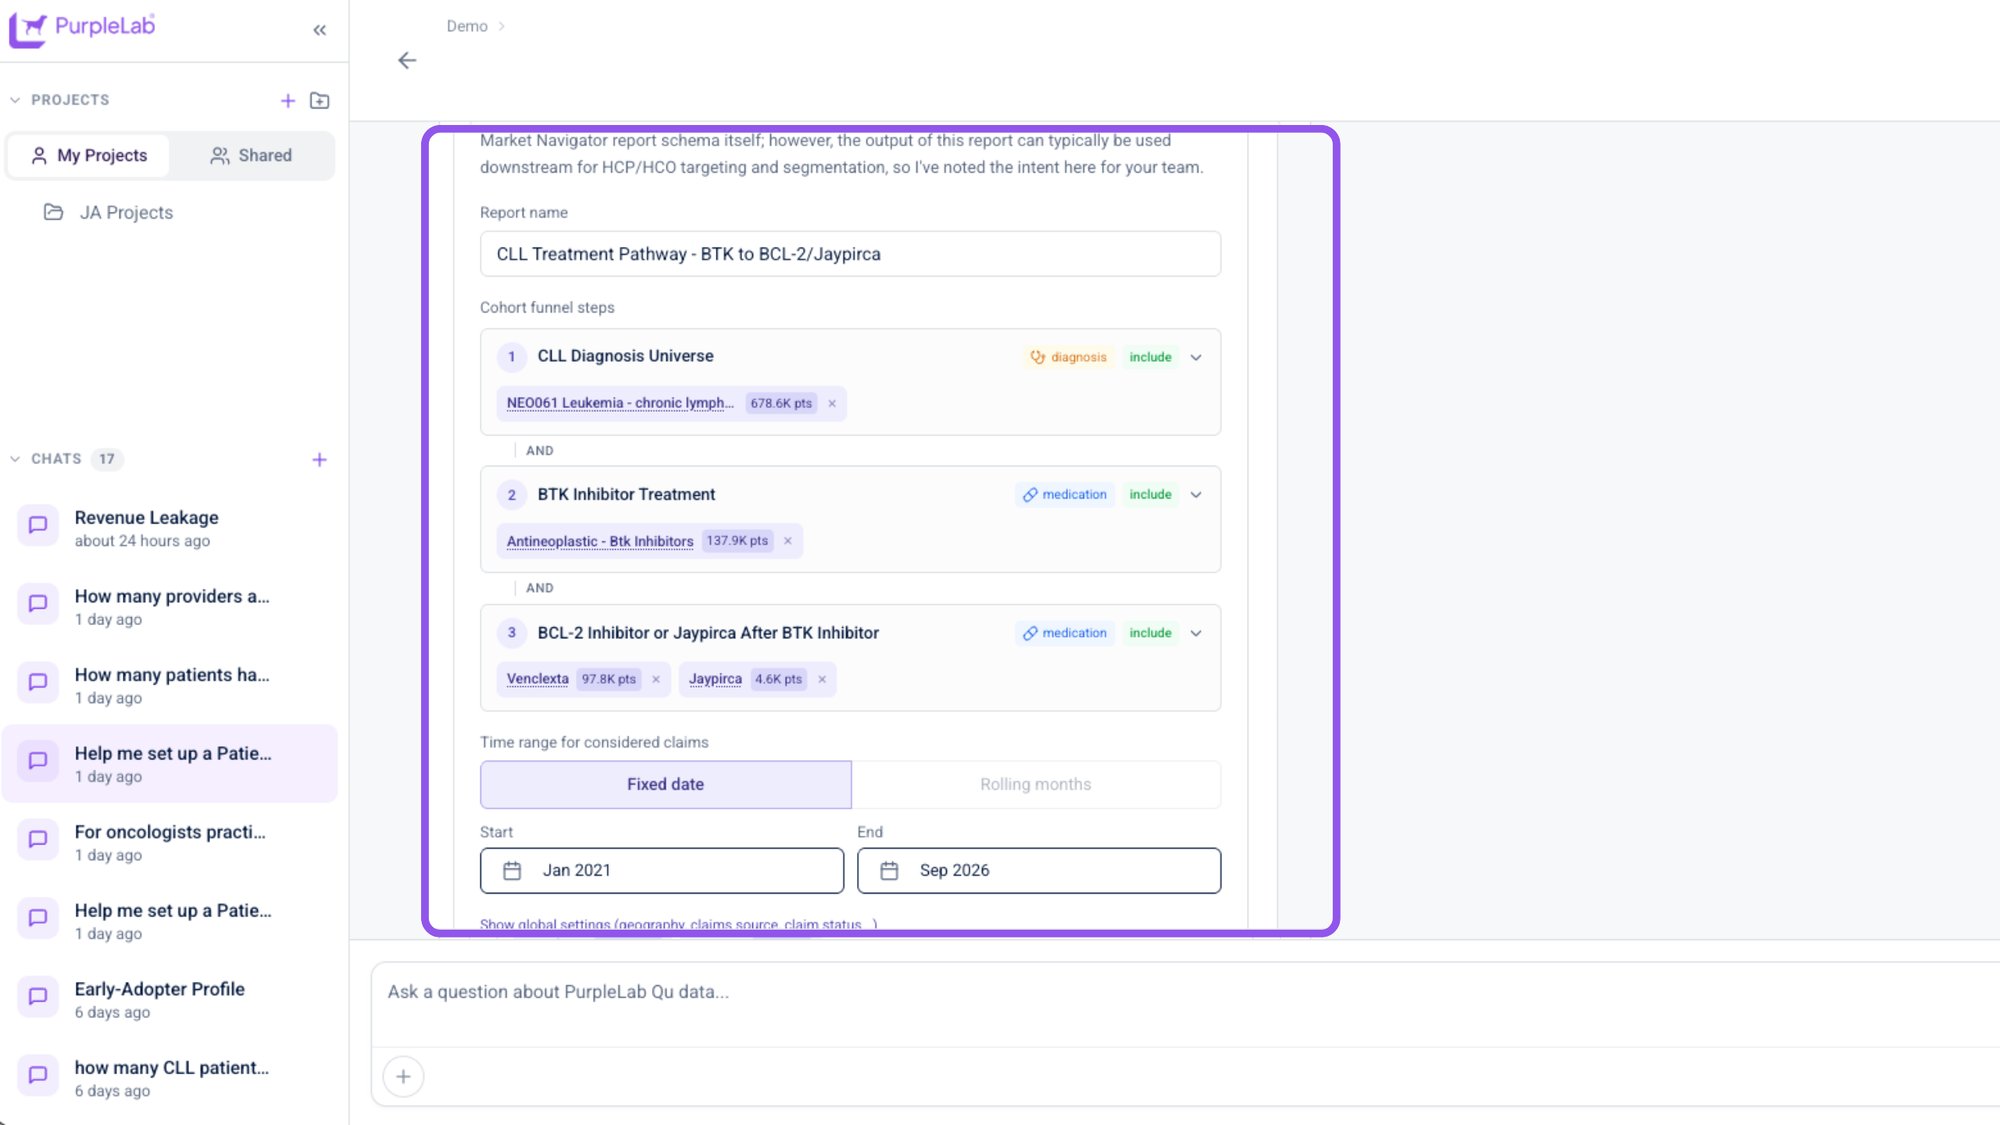Remove the Jaypirca chip
This screenshot has height=1125, width=2000.
(822, 679)
